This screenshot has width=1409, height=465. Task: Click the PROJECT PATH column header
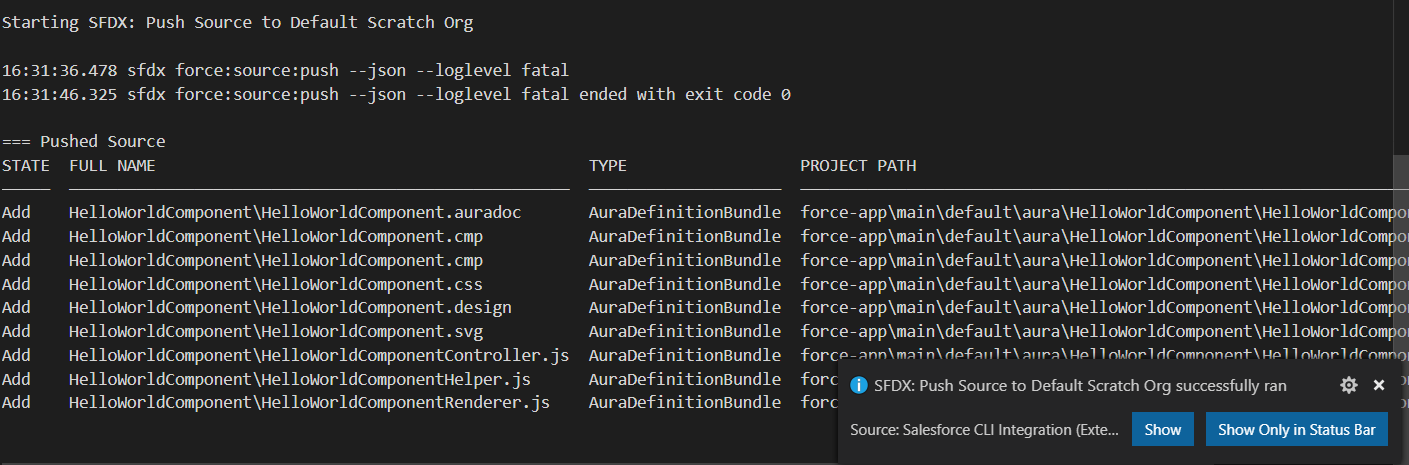tap(858, 166)
